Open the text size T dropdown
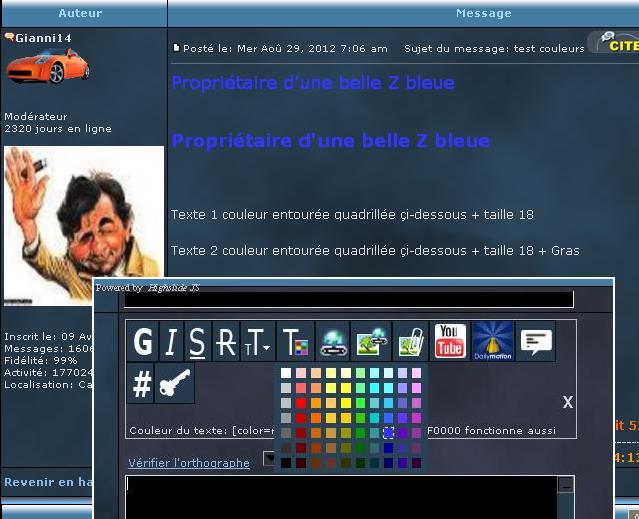 click(257, 342)
